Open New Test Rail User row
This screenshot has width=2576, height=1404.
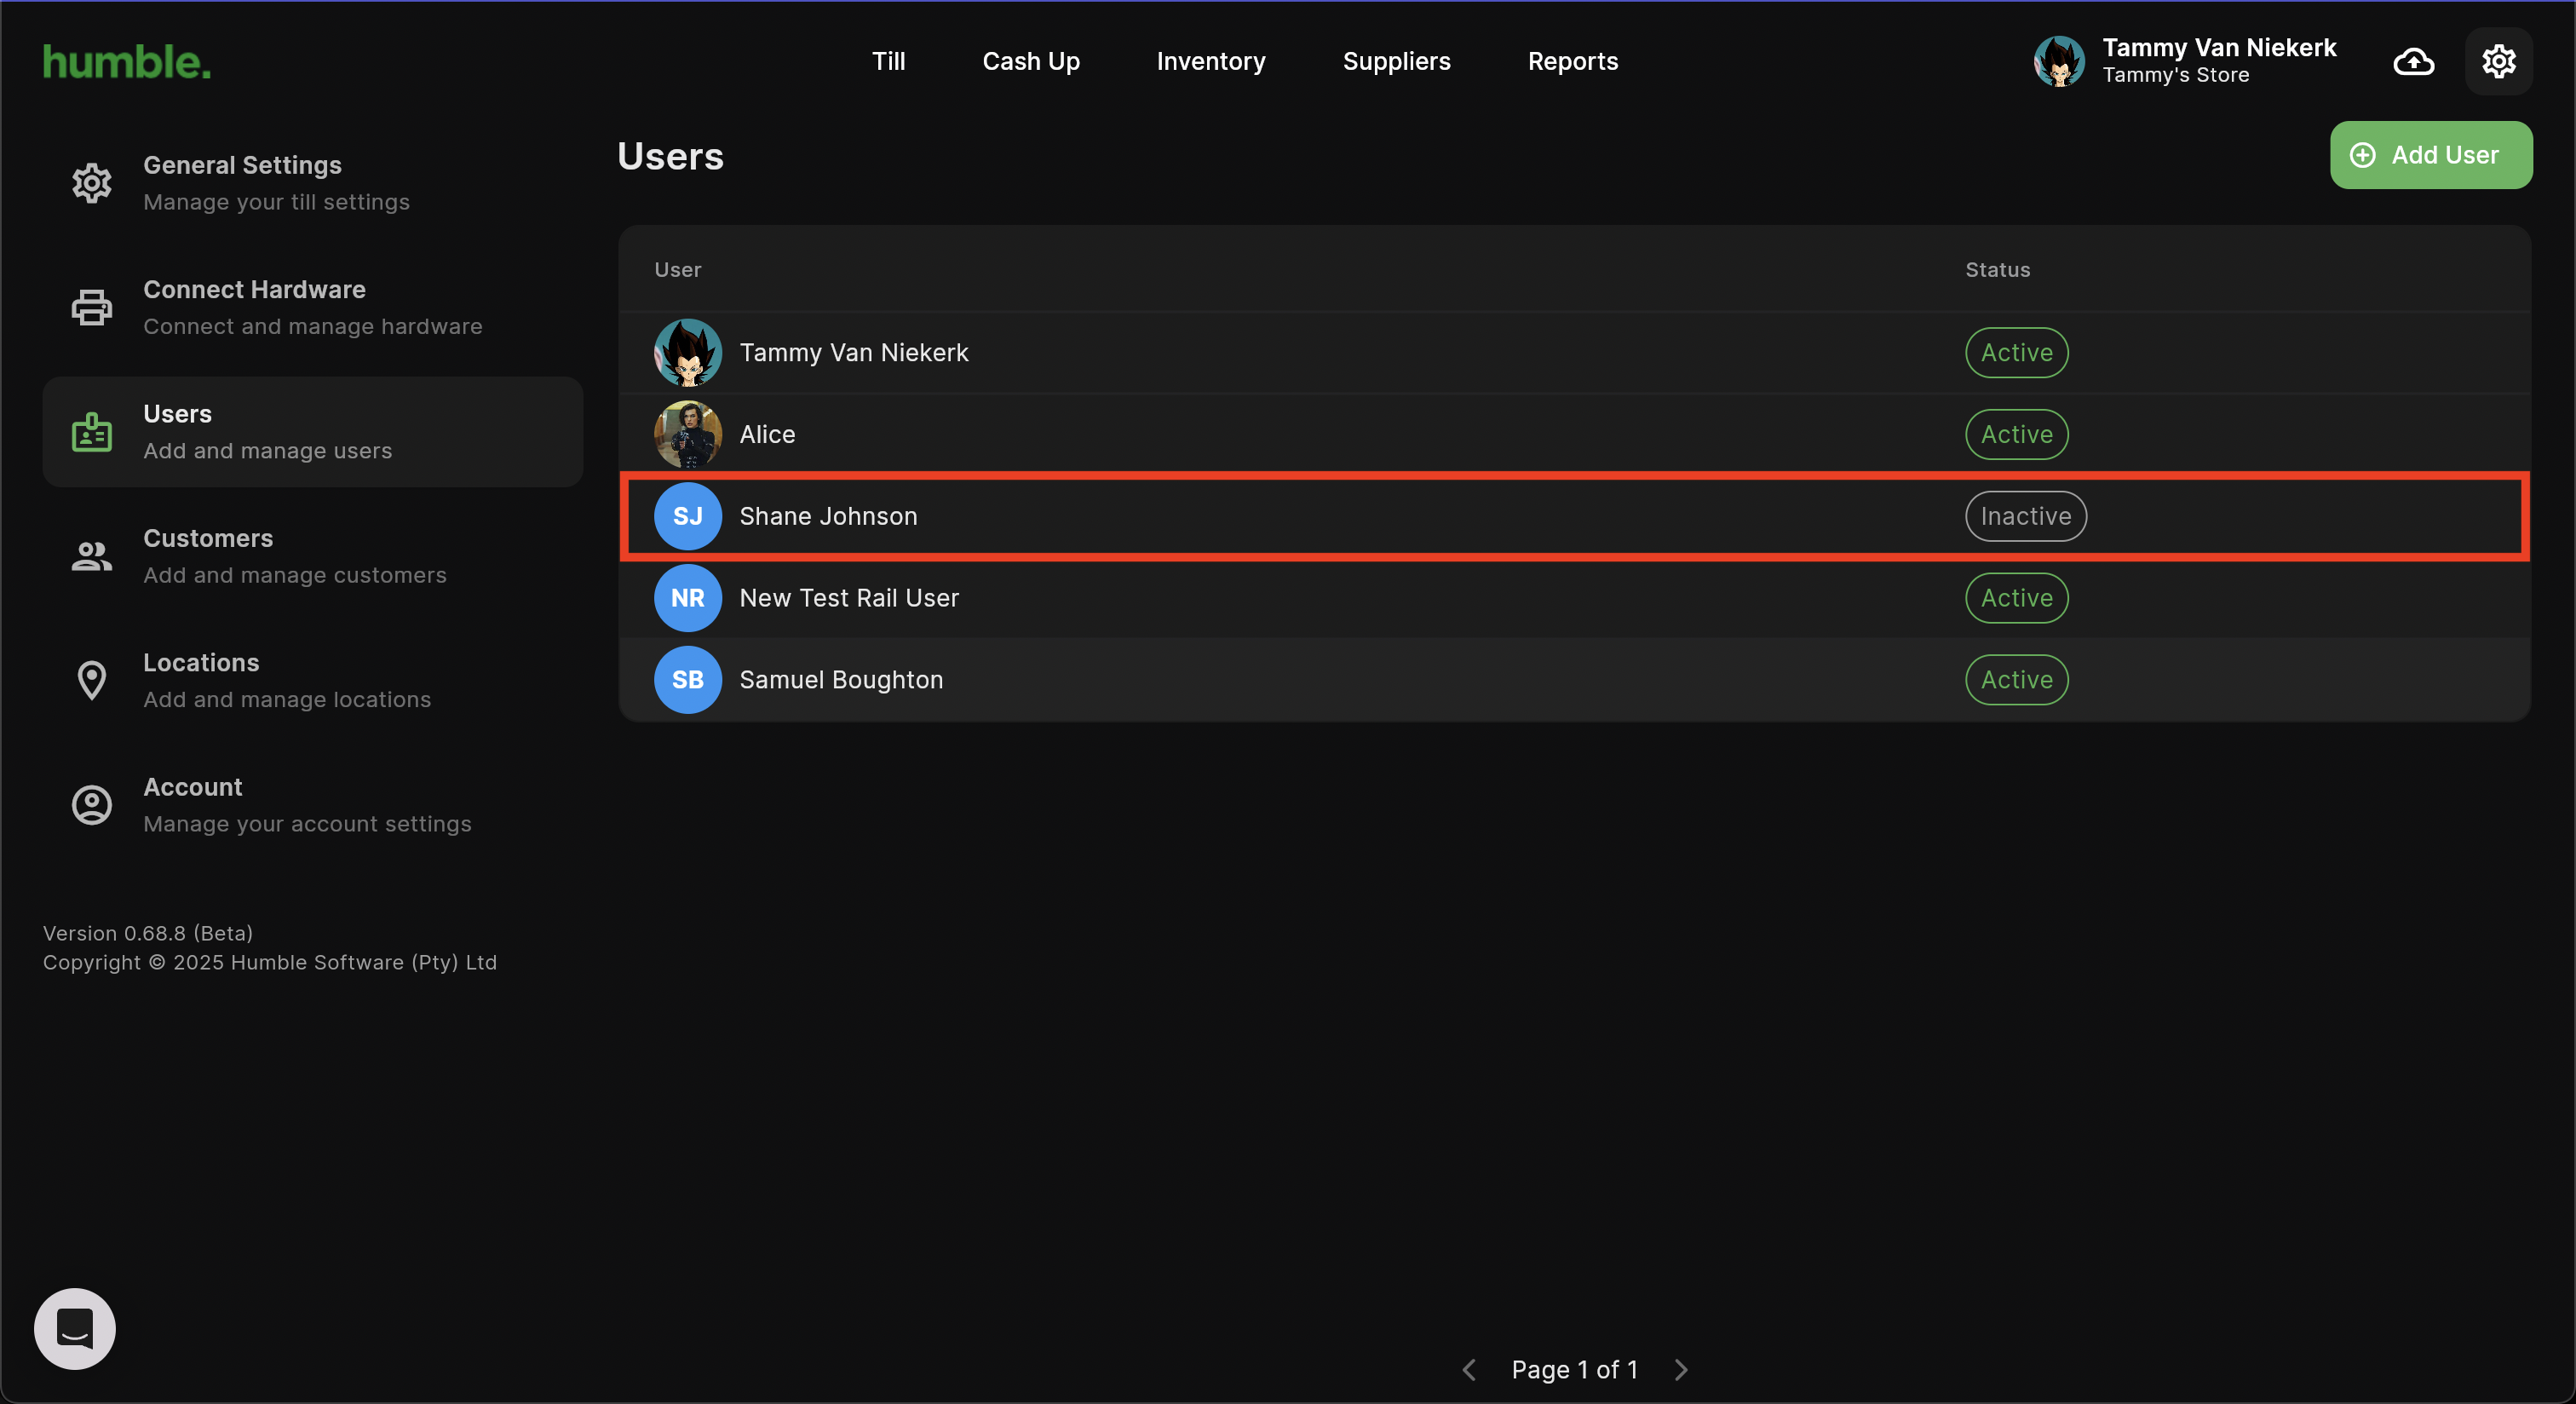1575,598
